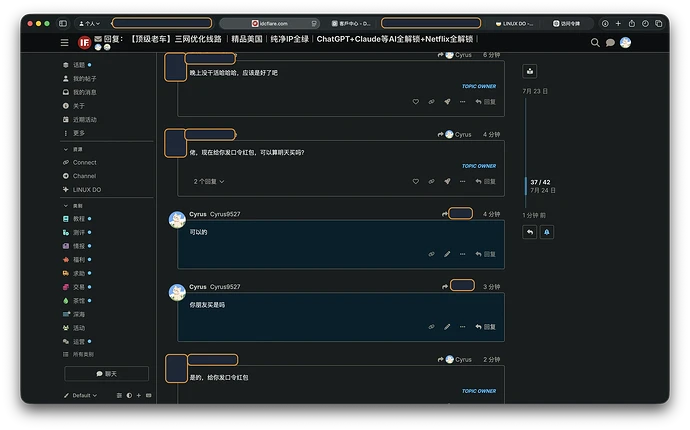Image resolution: width=690 pixels, height=430 pixels.
Task: Click the 37 / 42 timeline position marker
Action: click(x=540, y=182)
